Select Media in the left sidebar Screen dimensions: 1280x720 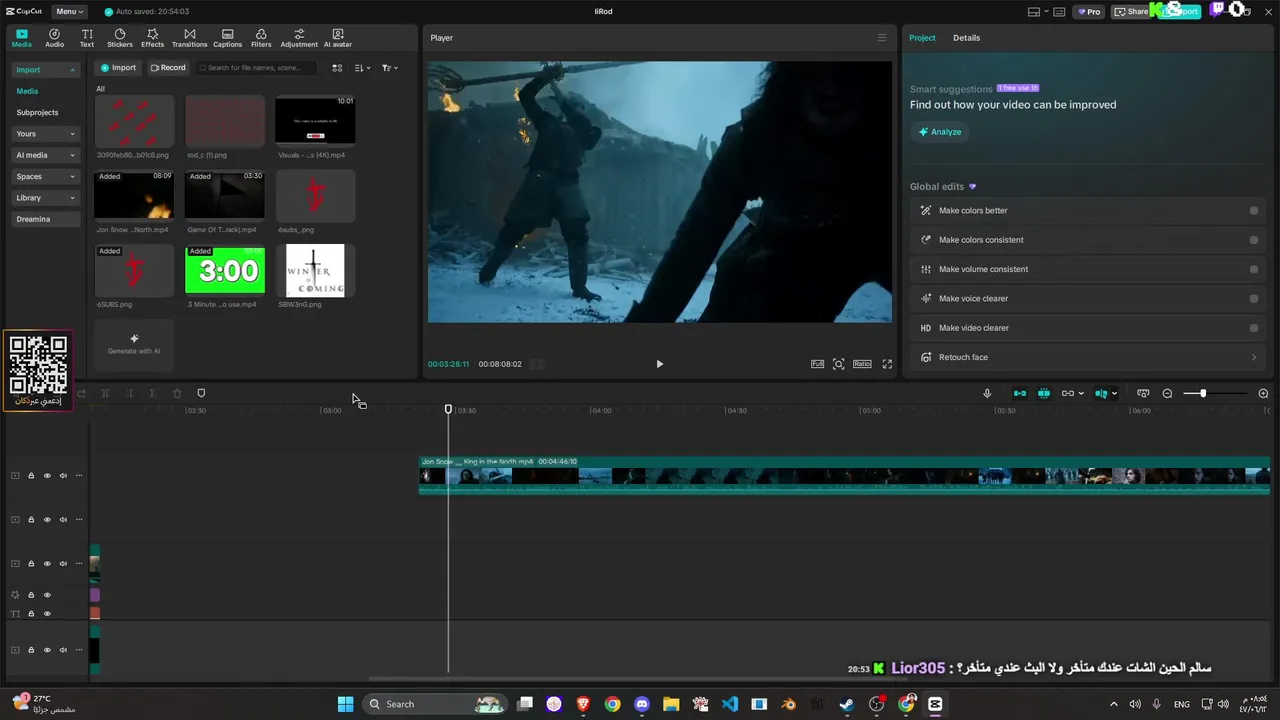point(27,91)
